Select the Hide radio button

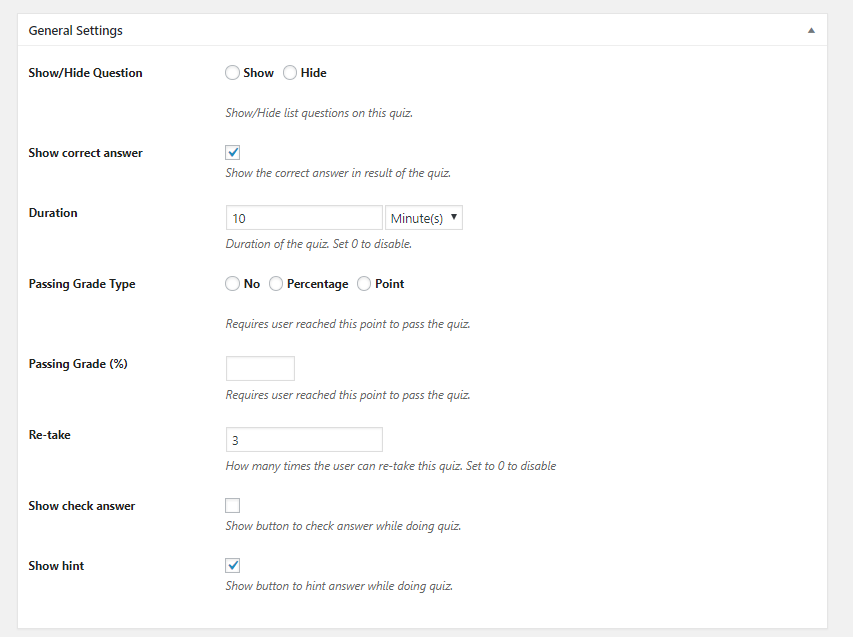290,73
